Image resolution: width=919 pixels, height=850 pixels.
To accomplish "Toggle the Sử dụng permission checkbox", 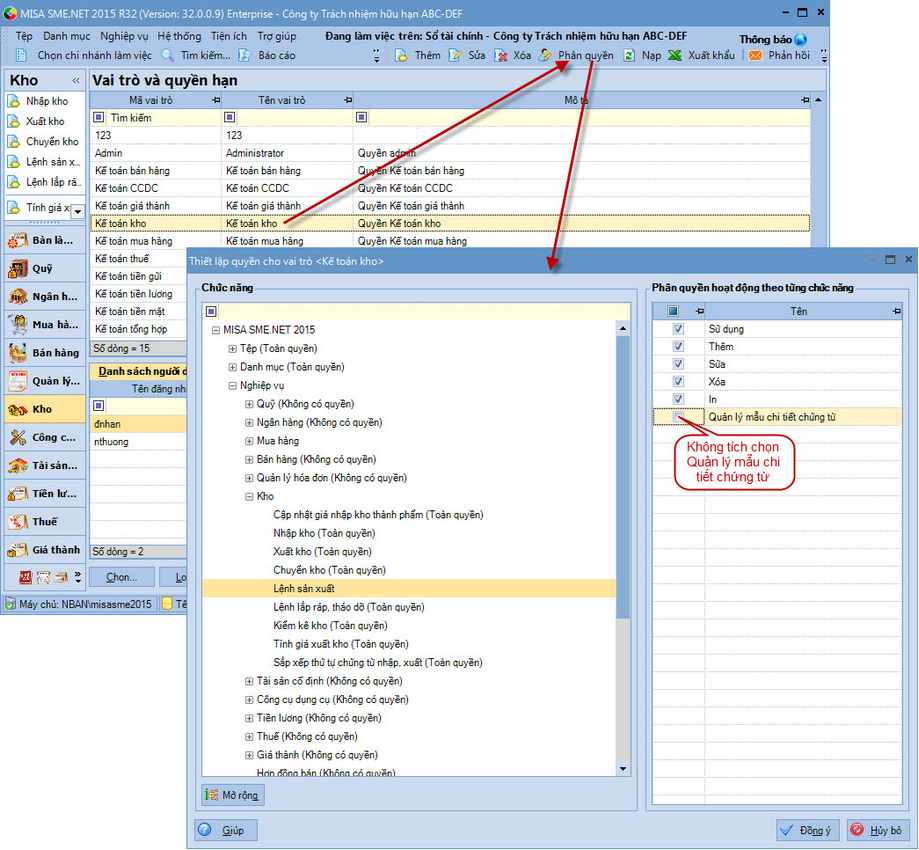I will pyautogui.click(x=678, y=329).
